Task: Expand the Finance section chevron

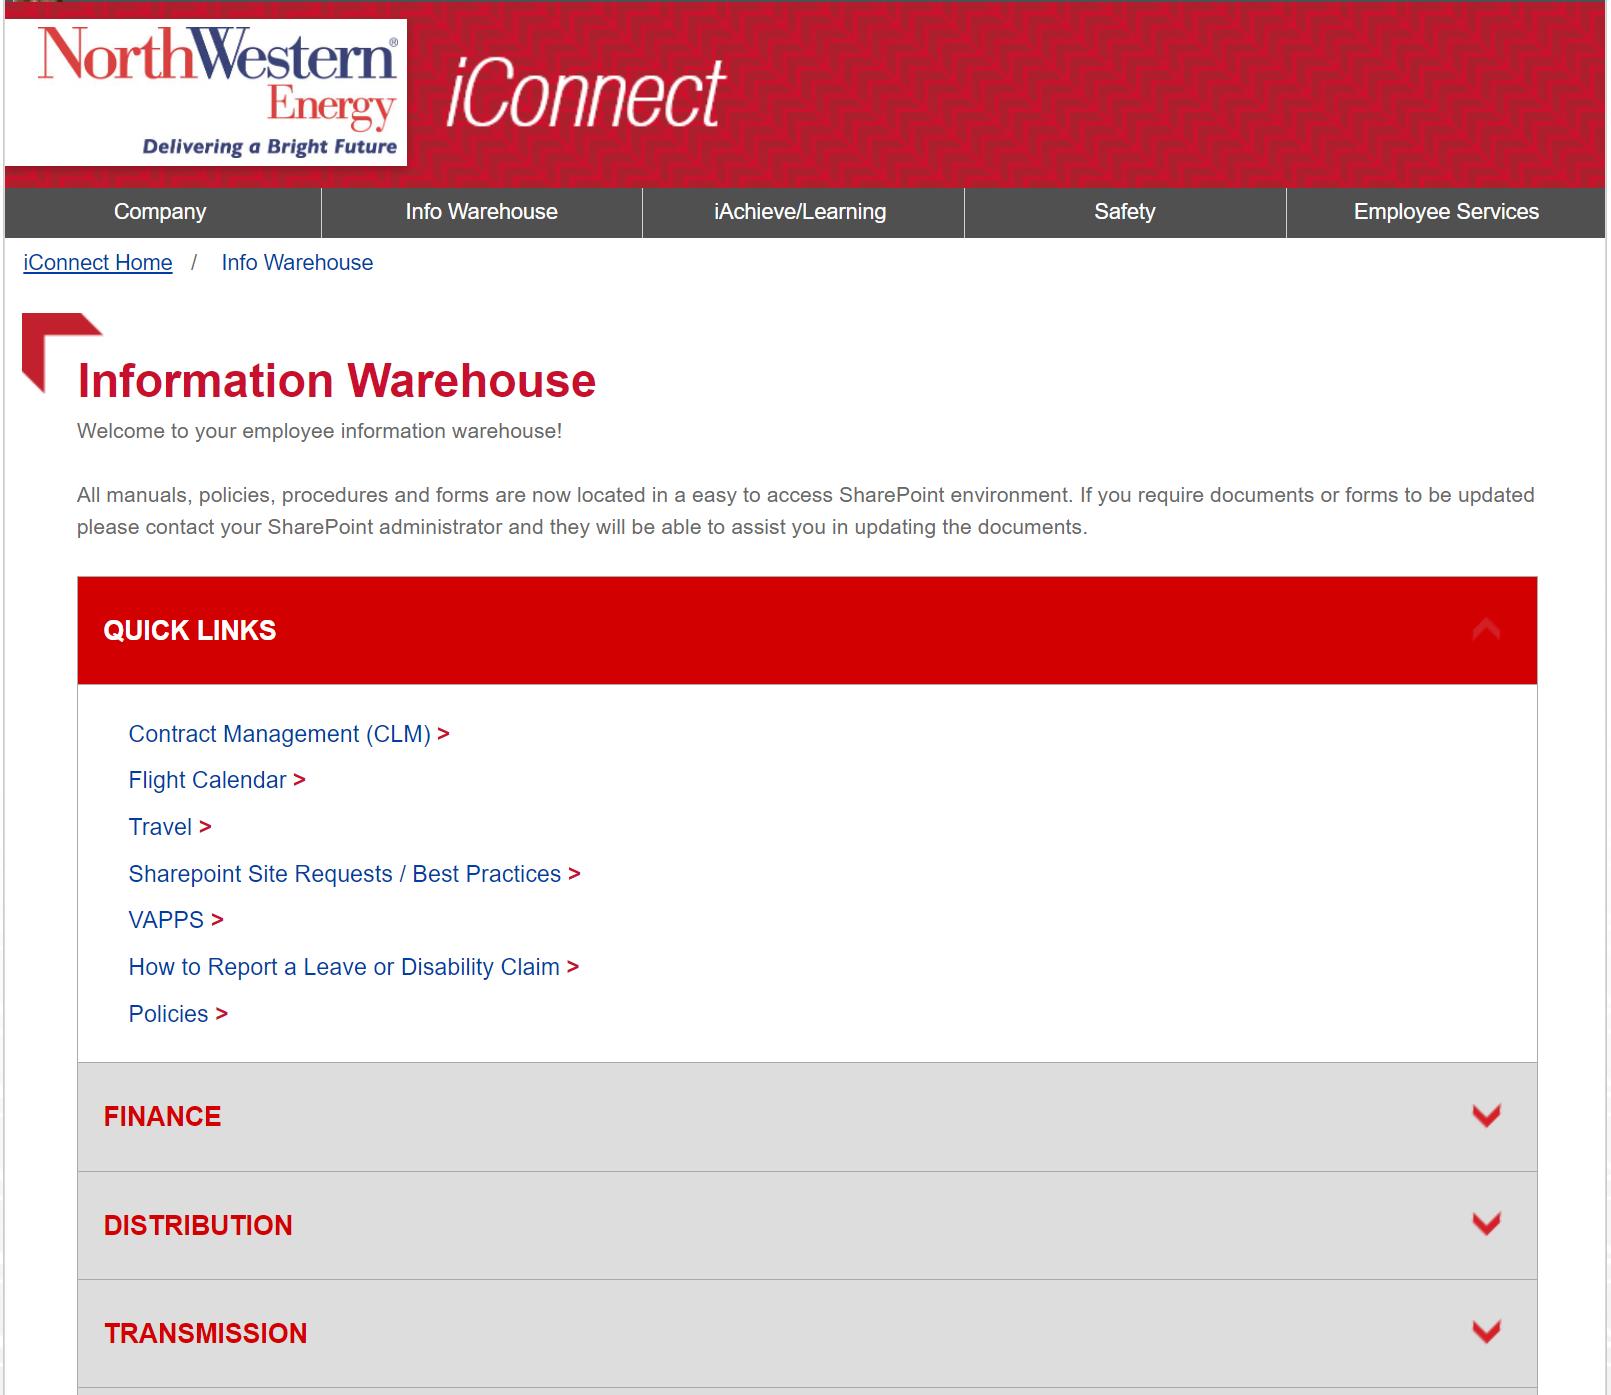Action: tap(1486, 1116)
